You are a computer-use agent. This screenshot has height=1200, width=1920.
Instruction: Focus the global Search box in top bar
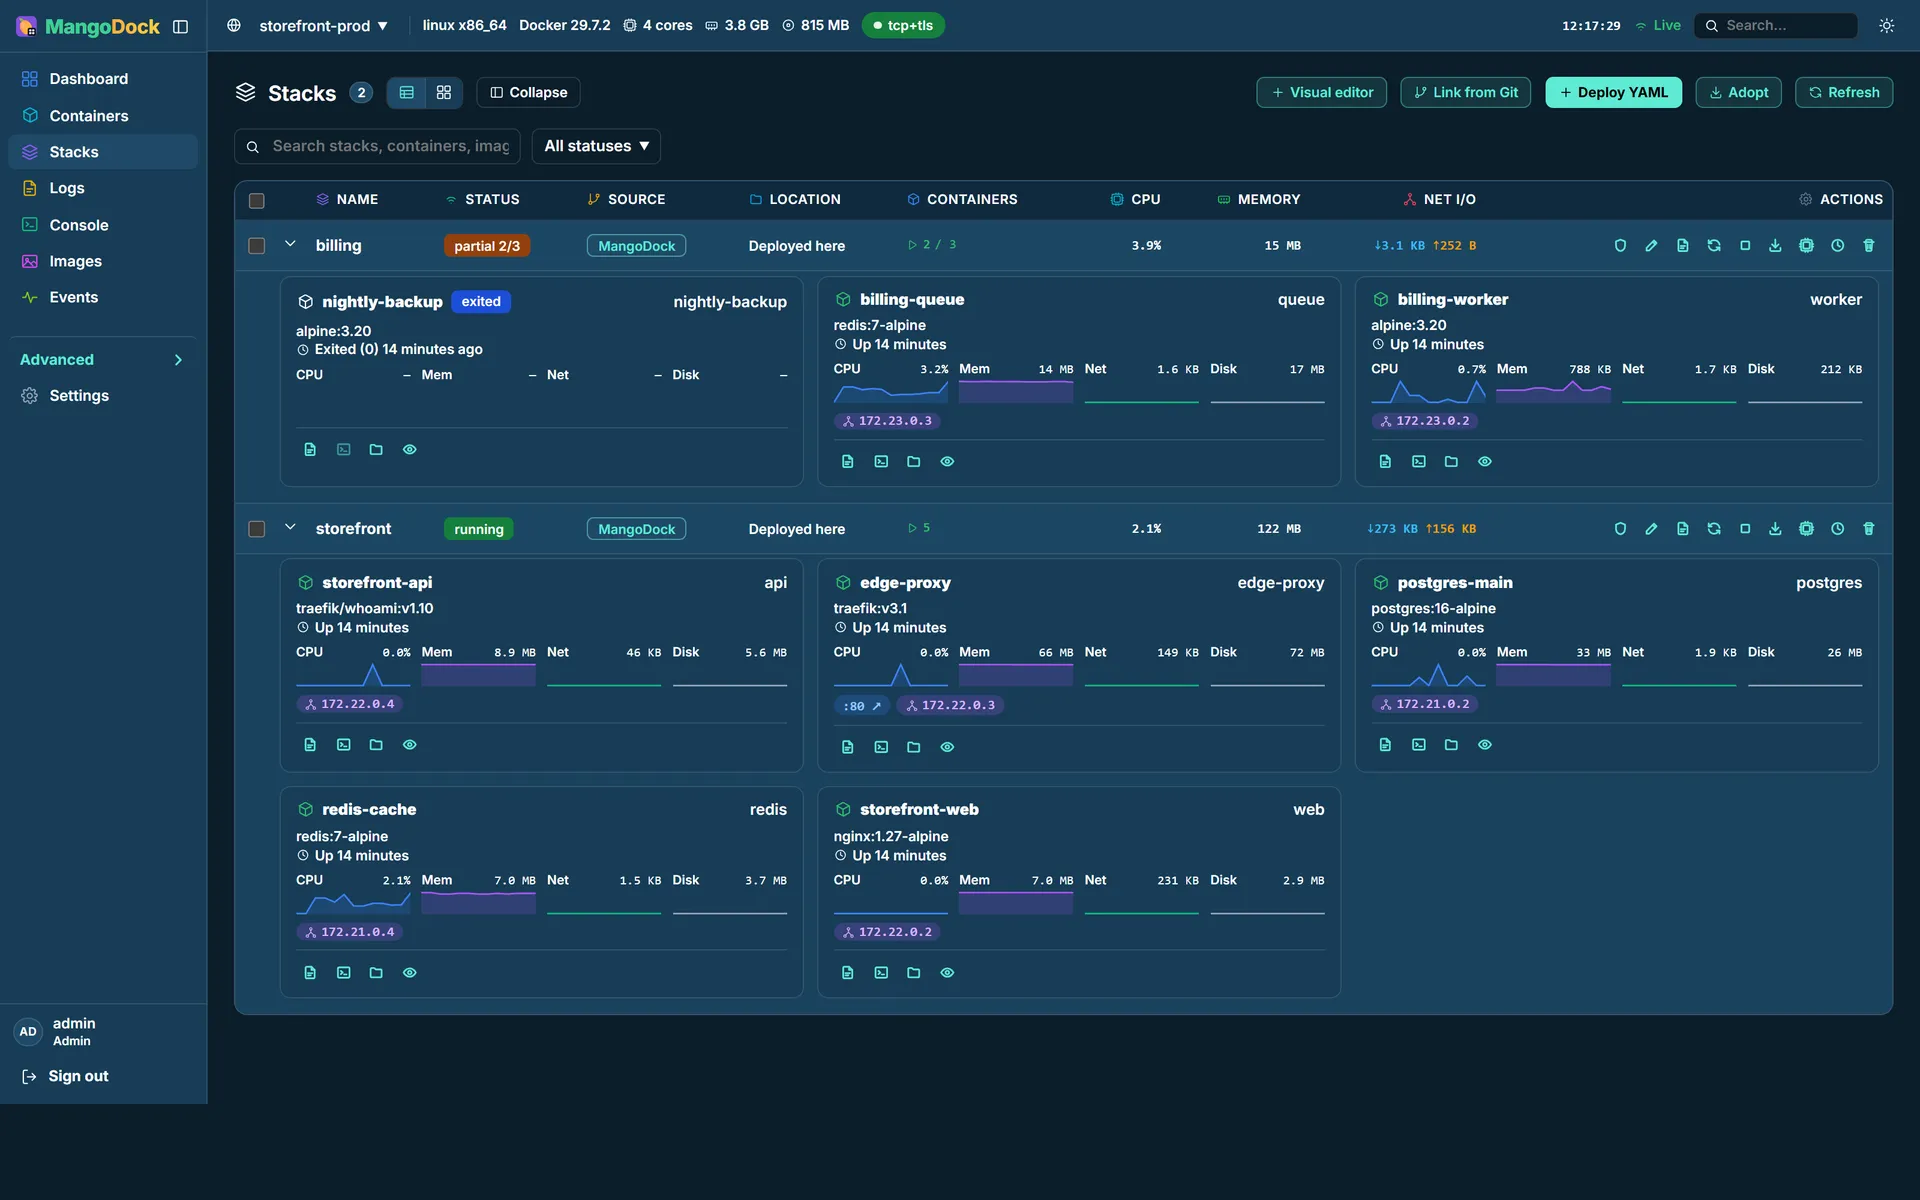click(x=1775, y=26)
